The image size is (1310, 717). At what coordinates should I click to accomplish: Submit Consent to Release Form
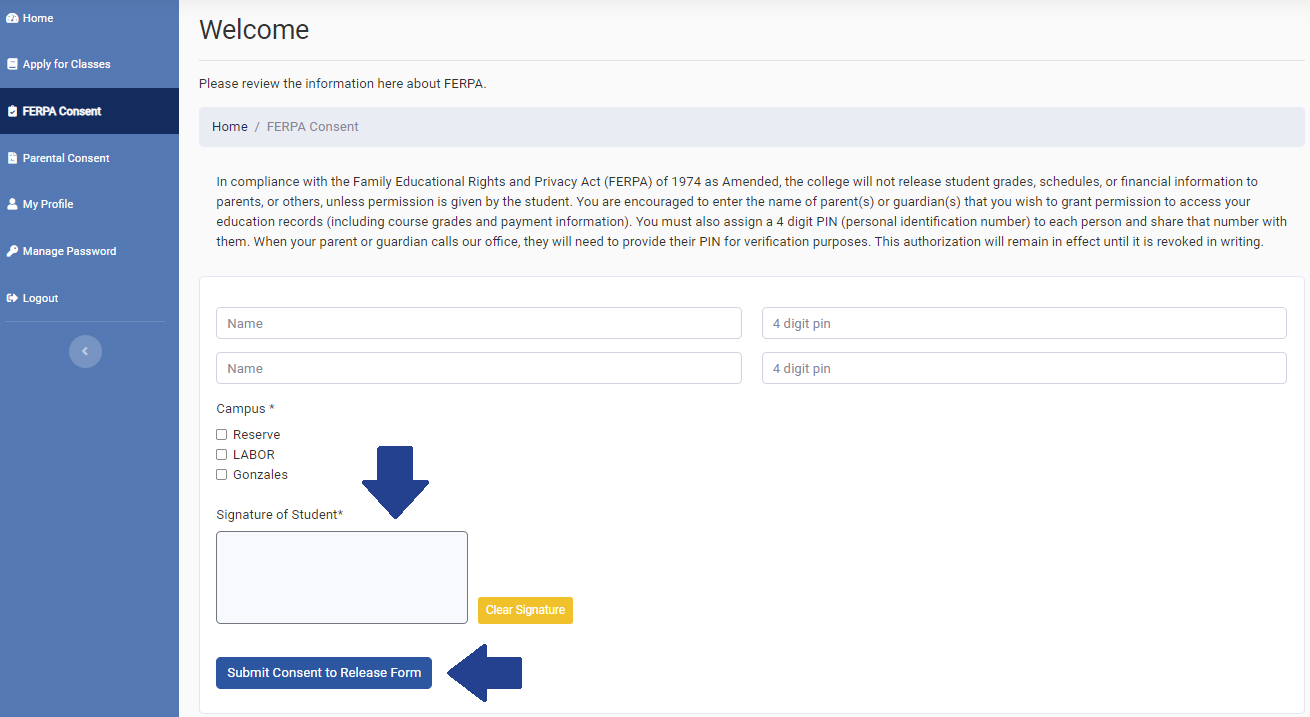click(324, 673)
